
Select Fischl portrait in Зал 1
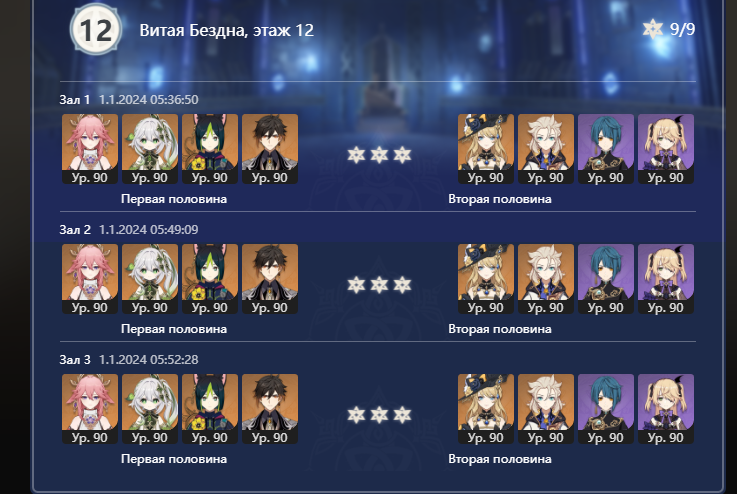(666, 149)
